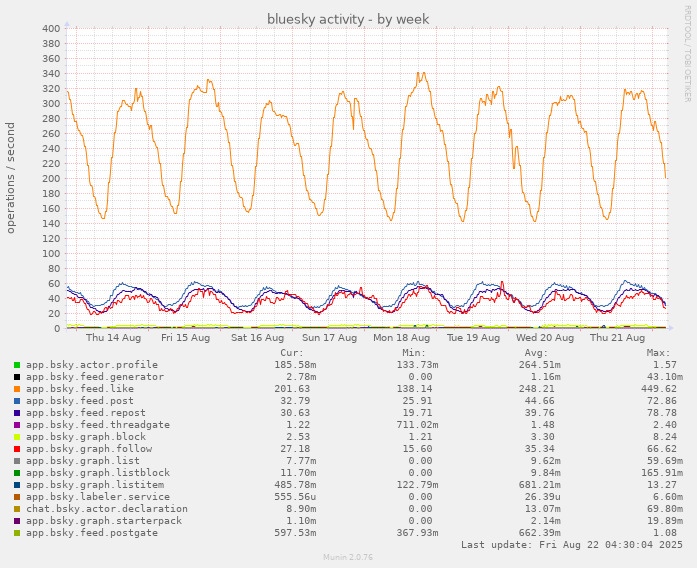Click the 'Fri 15 Aug' axis date label

(185, 338)
